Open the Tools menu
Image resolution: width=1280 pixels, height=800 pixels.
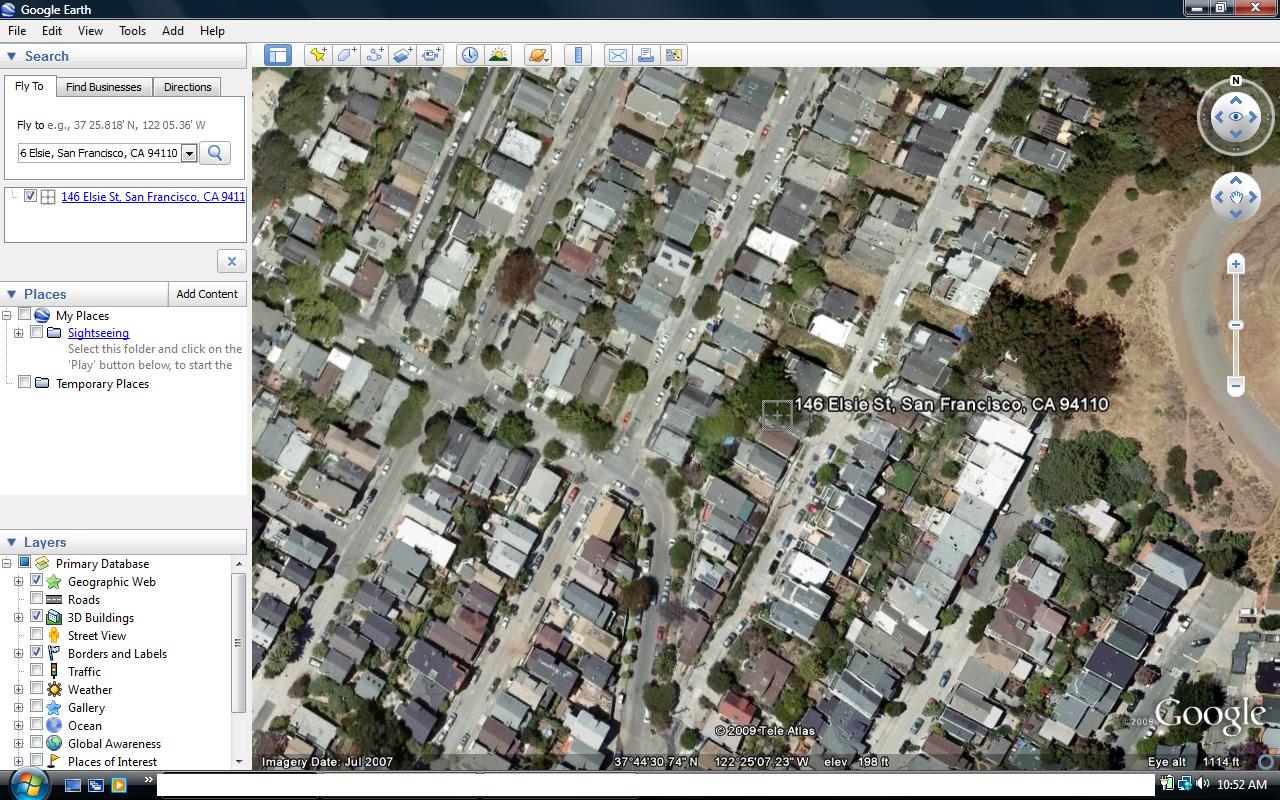pos(133,31)
